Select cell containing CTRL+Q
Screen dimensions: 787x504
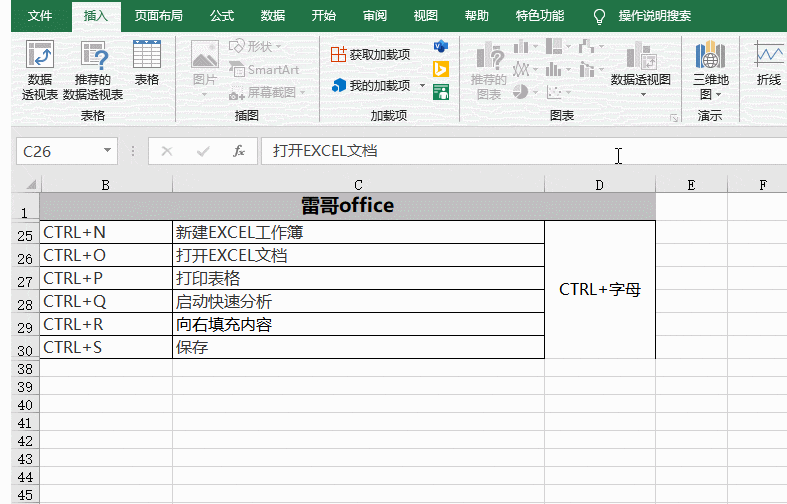tap(106, 302)
